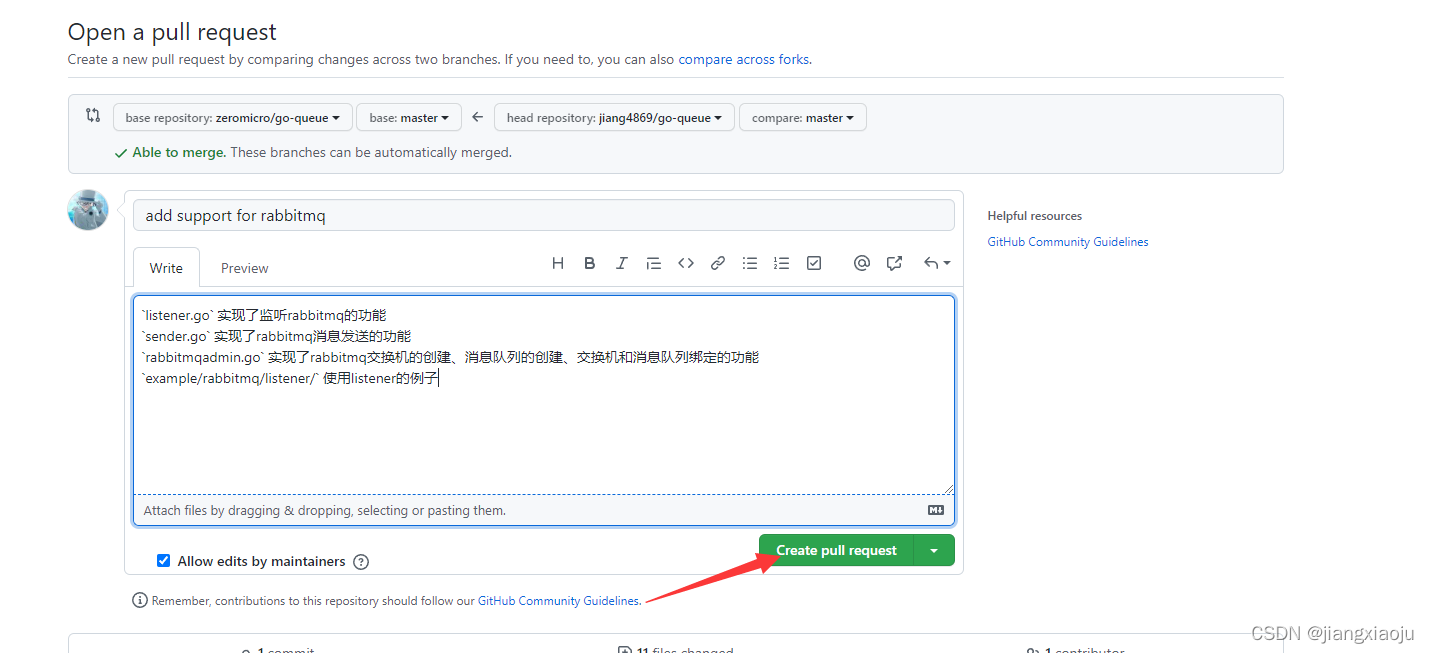Image resolution: width=1429 pixels, height=653 pixels.
Task: Click the compare branches icon
Action: [x=93, y=116]
